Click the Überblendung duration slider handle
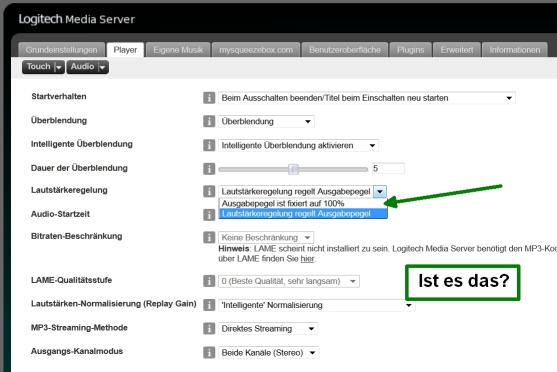The image size is (557, 372). pos(293,169)
